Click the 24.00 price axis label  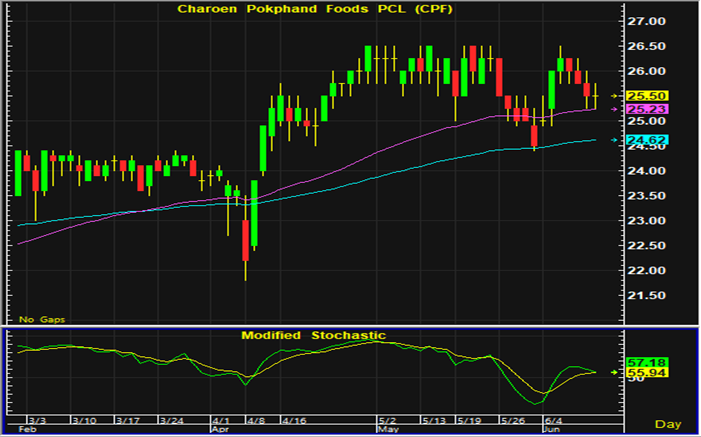(x=646, y=171)
